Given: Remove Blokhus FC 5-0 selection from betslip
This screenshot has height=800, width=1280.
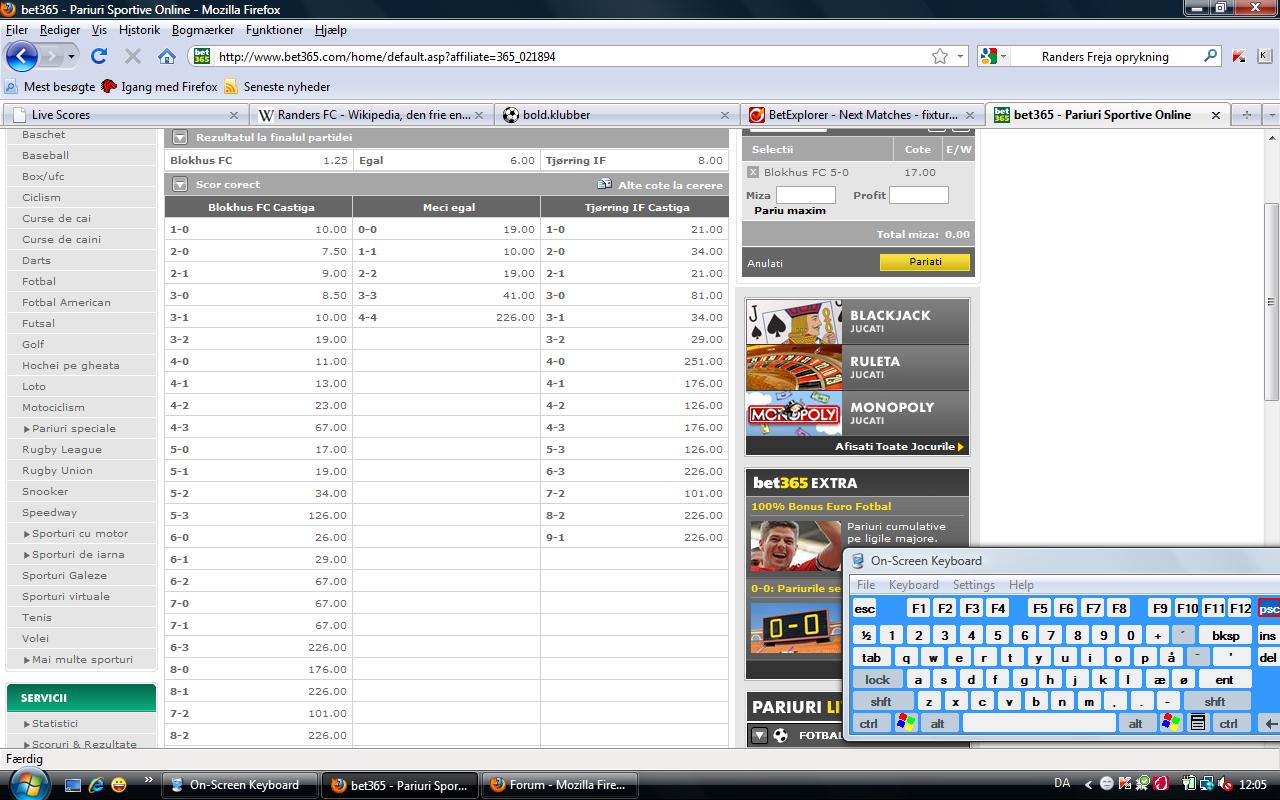Looking at the screenshot, I should [x=753, y=173].
